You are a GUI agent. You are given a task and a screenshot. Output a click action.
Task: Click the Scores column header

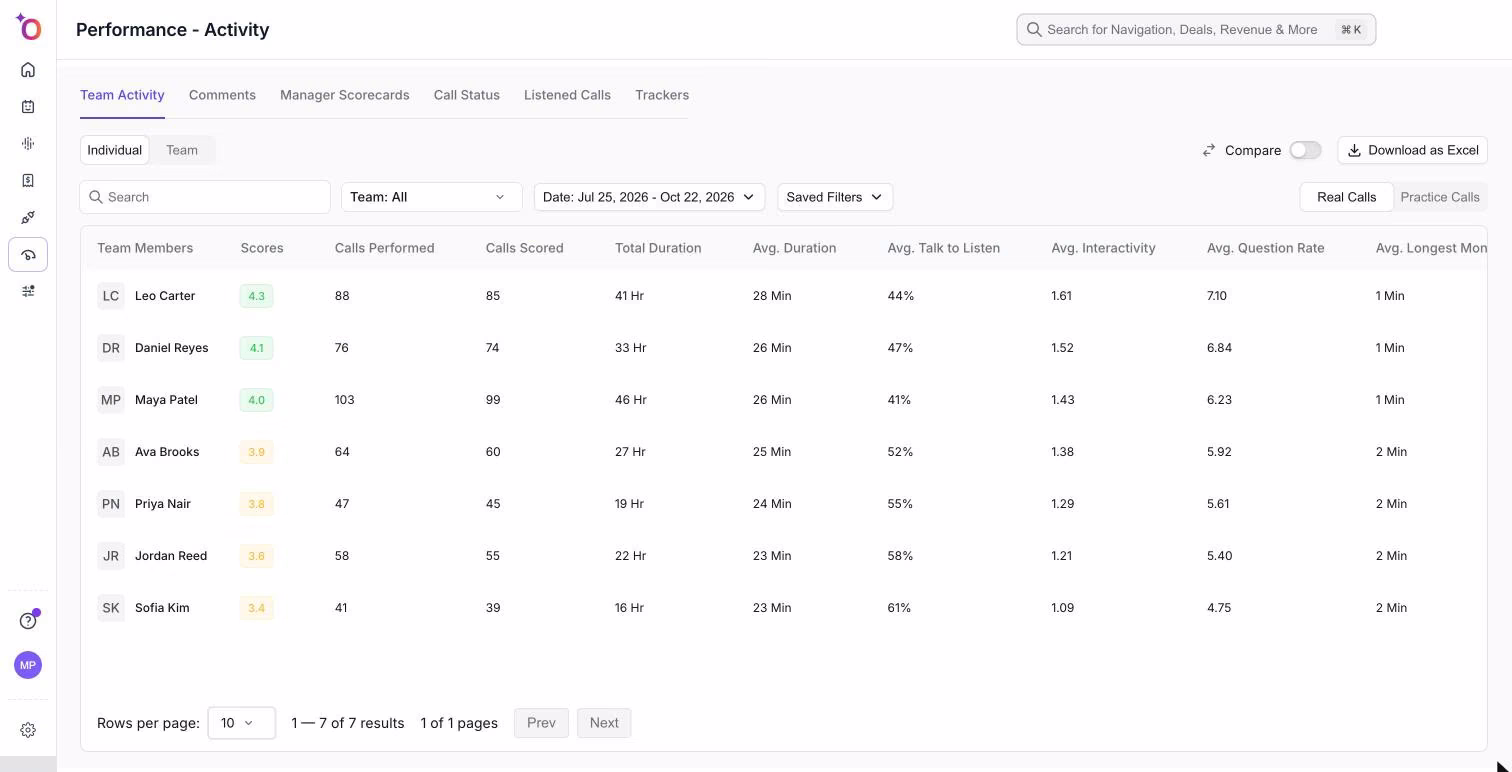tap(262, 248)
